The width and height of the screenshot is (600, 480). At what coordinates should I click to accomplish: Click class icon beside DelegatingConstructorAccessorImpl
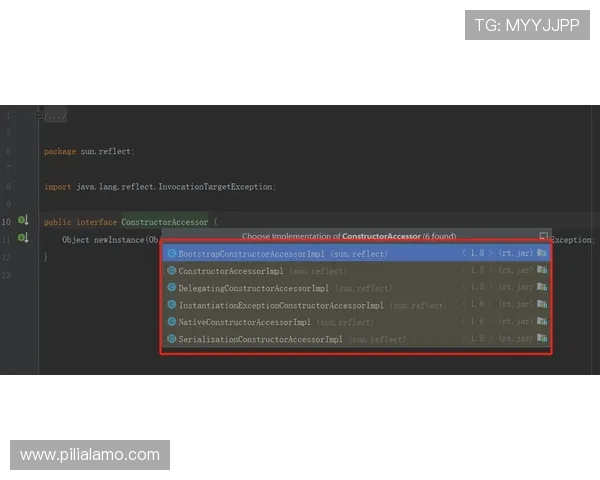click(172, 287)
